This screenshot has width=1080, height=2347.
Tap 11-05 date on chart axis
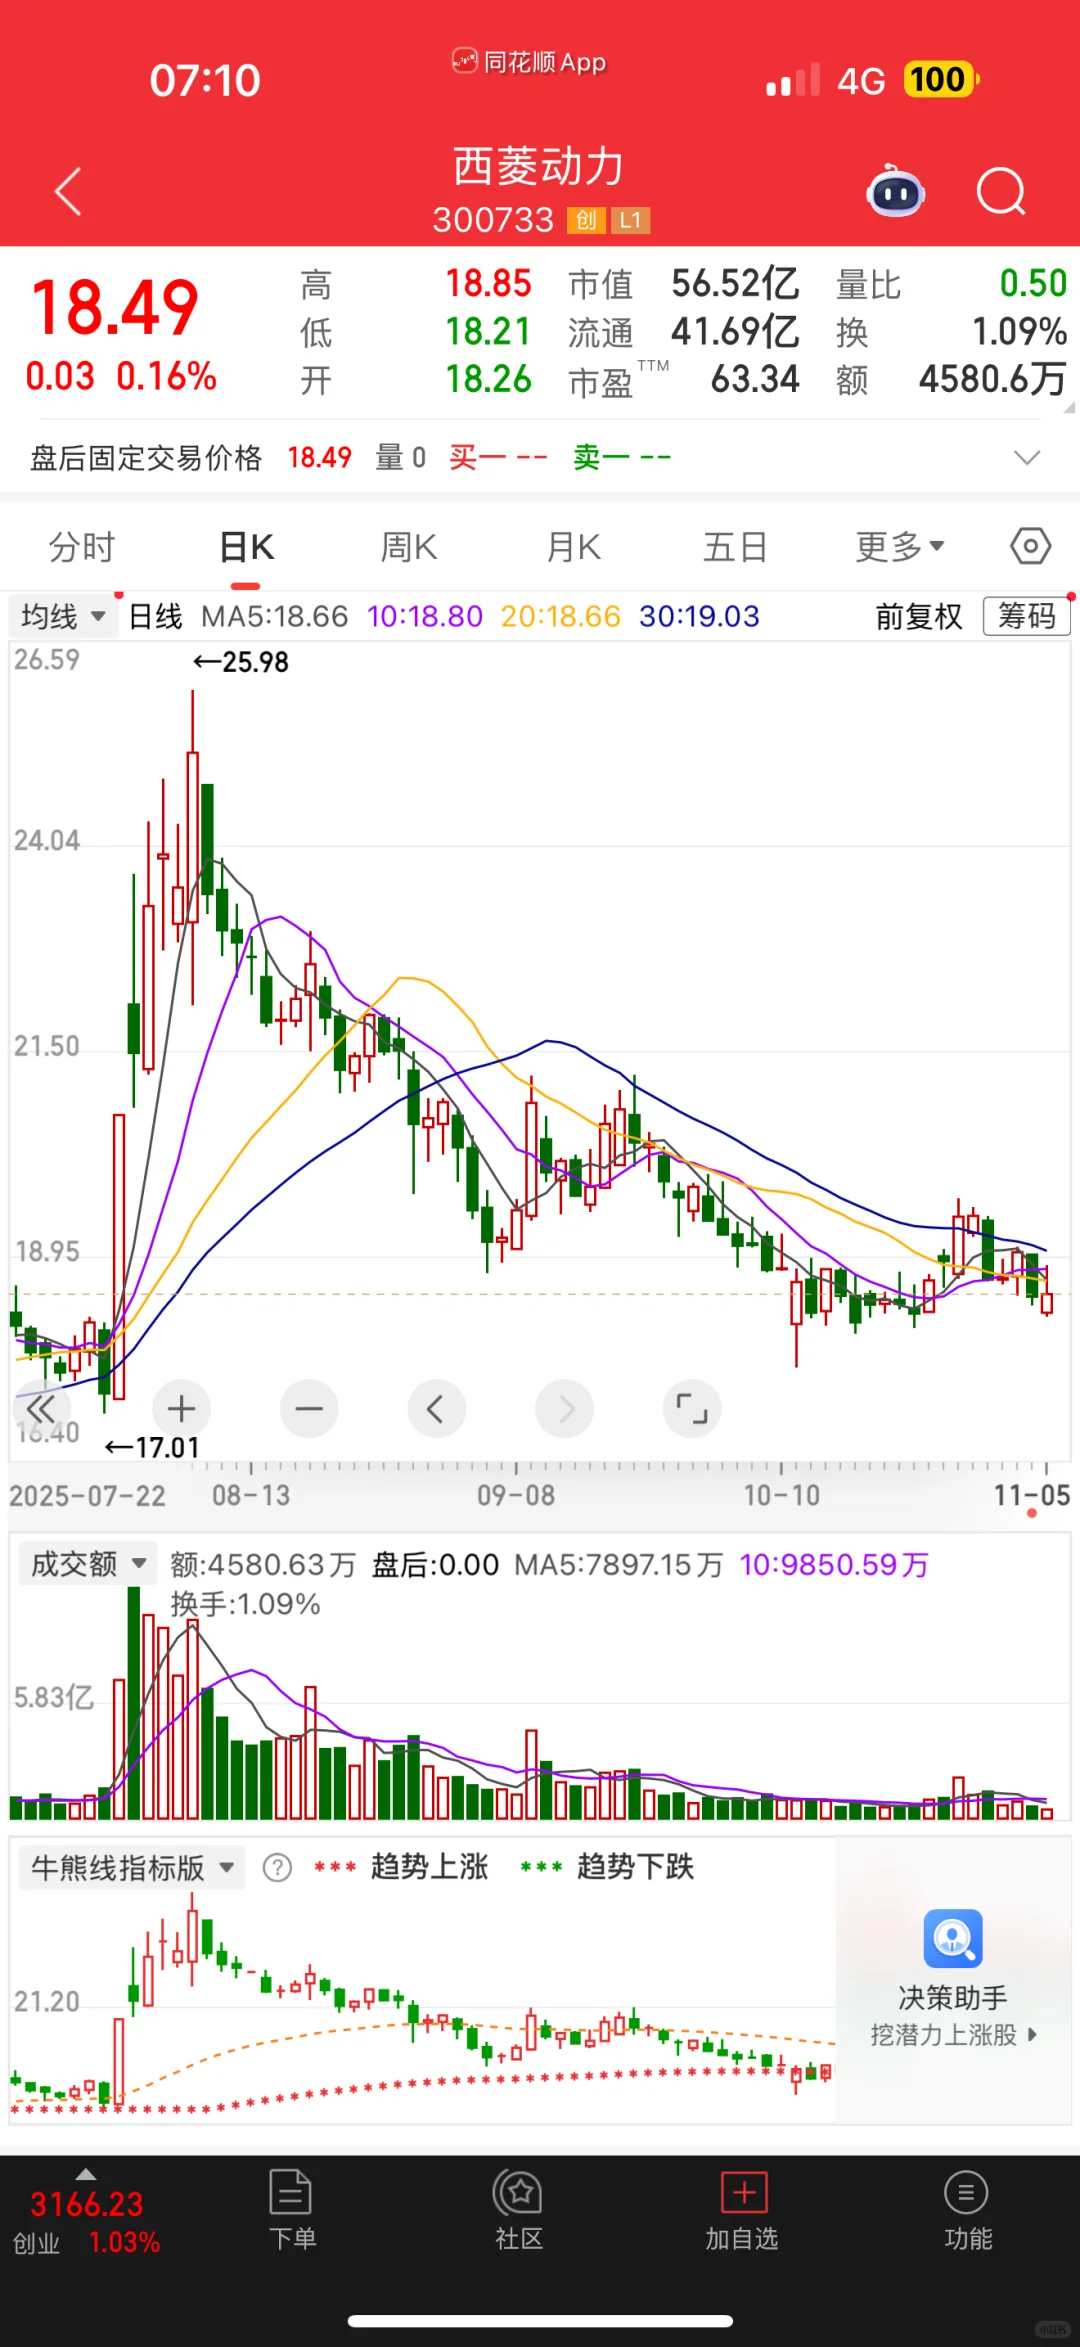(x=1032, y=1495)
